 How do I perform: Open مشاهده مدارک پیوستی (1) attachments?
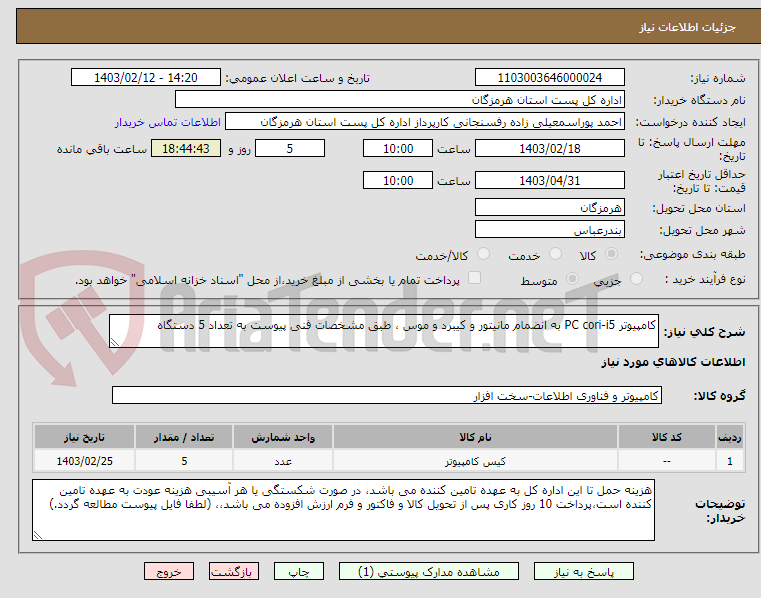(x=429, y=571)
